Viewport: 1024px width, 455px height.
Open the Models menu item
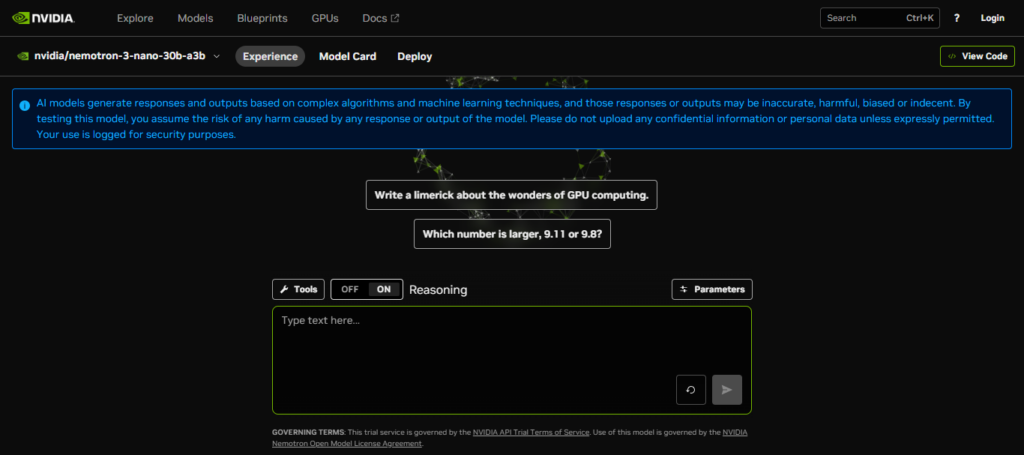pyautogui.click(x=195, y=18)
